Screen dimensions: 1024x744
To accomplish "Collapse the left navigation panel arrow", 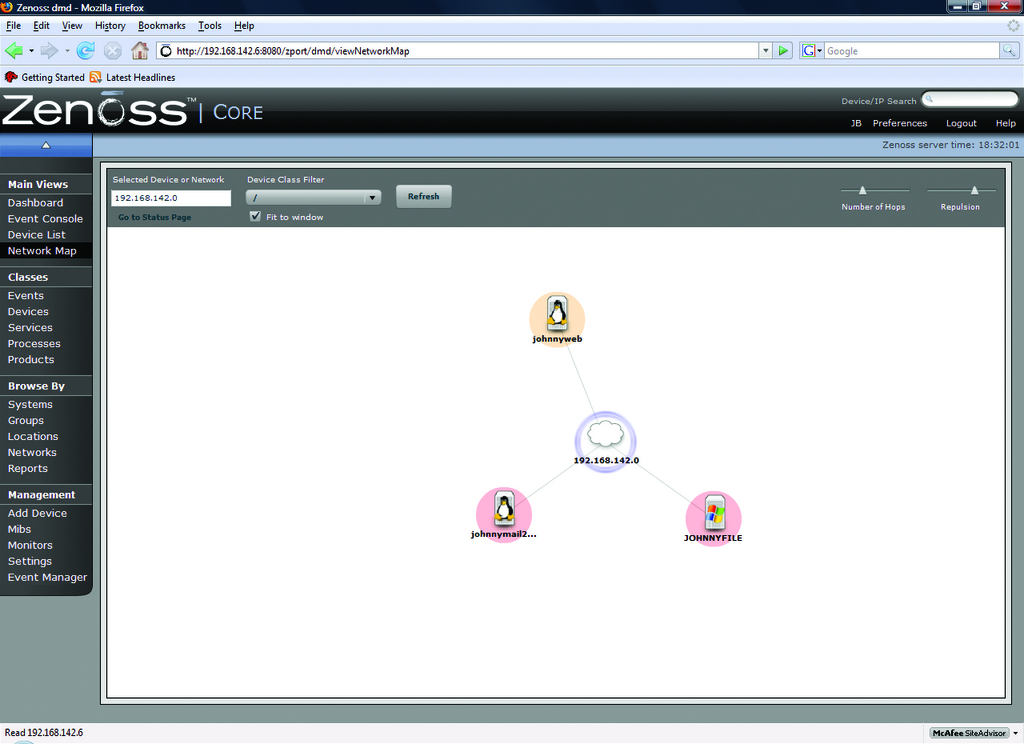I will point(45,146).
